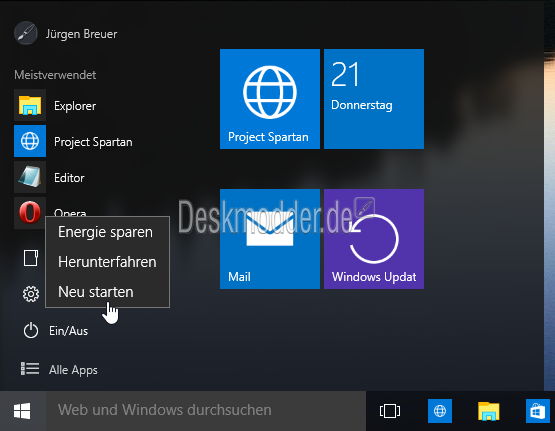The image size is (555, 431).
Task: Click the Store bag icon on taskbar
Action: click(x=538, y=411)
